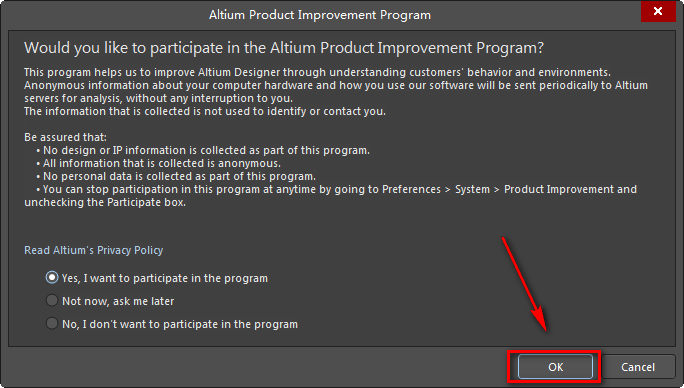
Task: Select the 'Yes, I want to participate' radio circle
Action: [52, 278]
